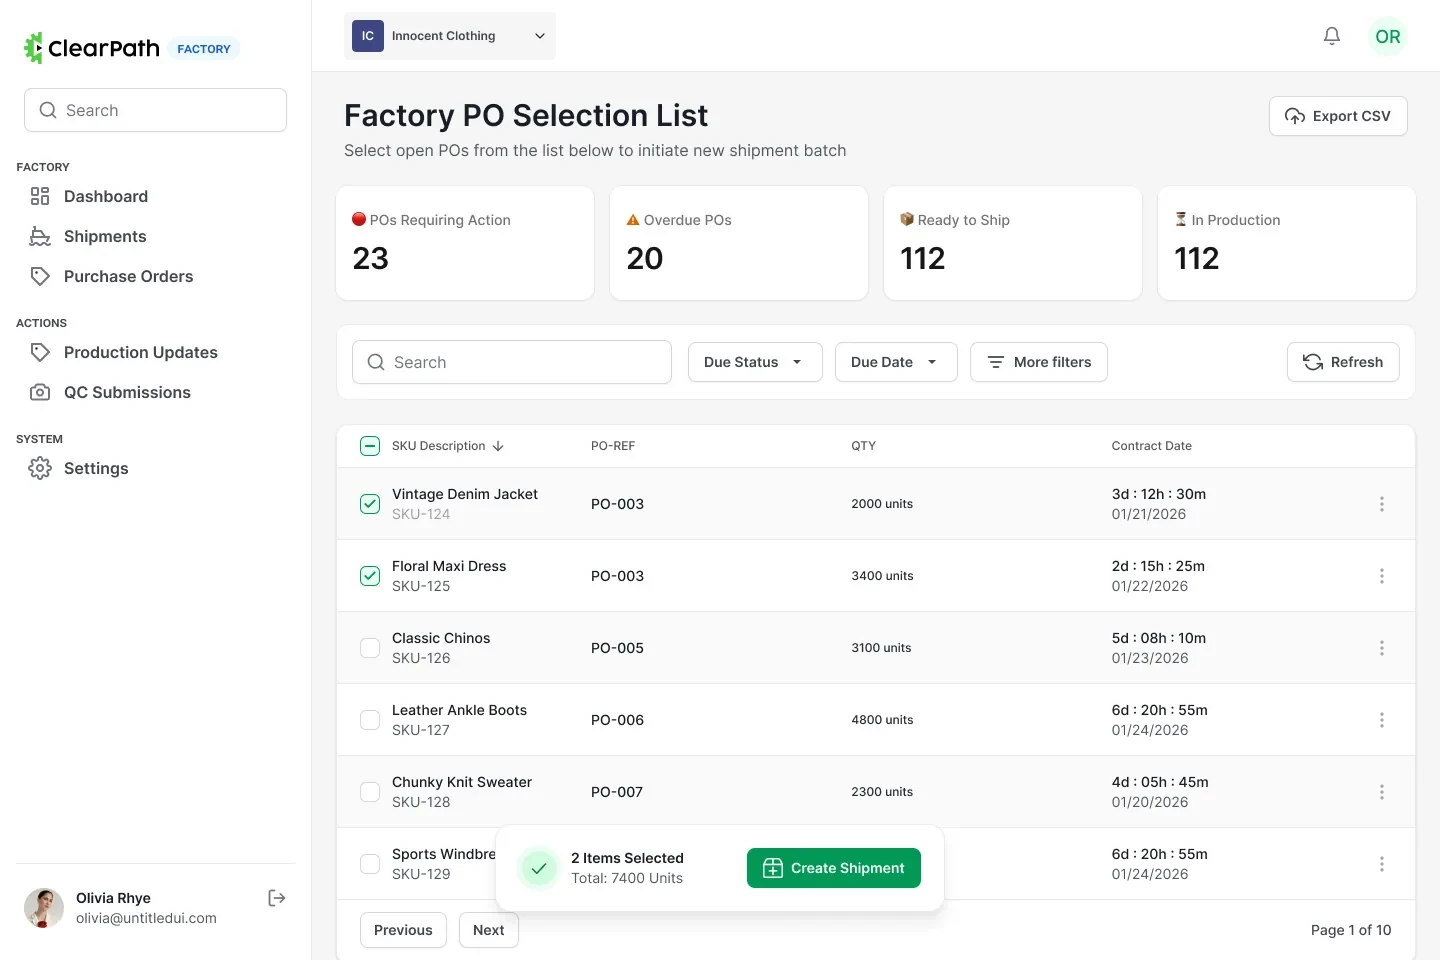This screenshot has width=1440, height=960.
Task: Uncheck the Vintage Denim Jacket checkbox
Action: pos(370,504)
